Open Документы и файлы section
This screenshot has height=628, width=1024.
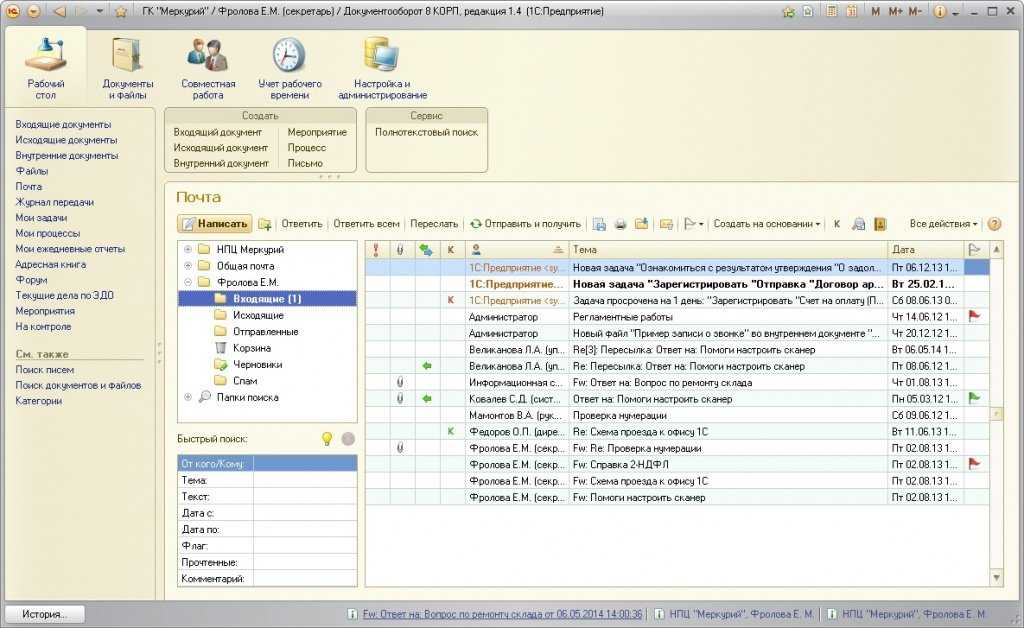point(127,67)
